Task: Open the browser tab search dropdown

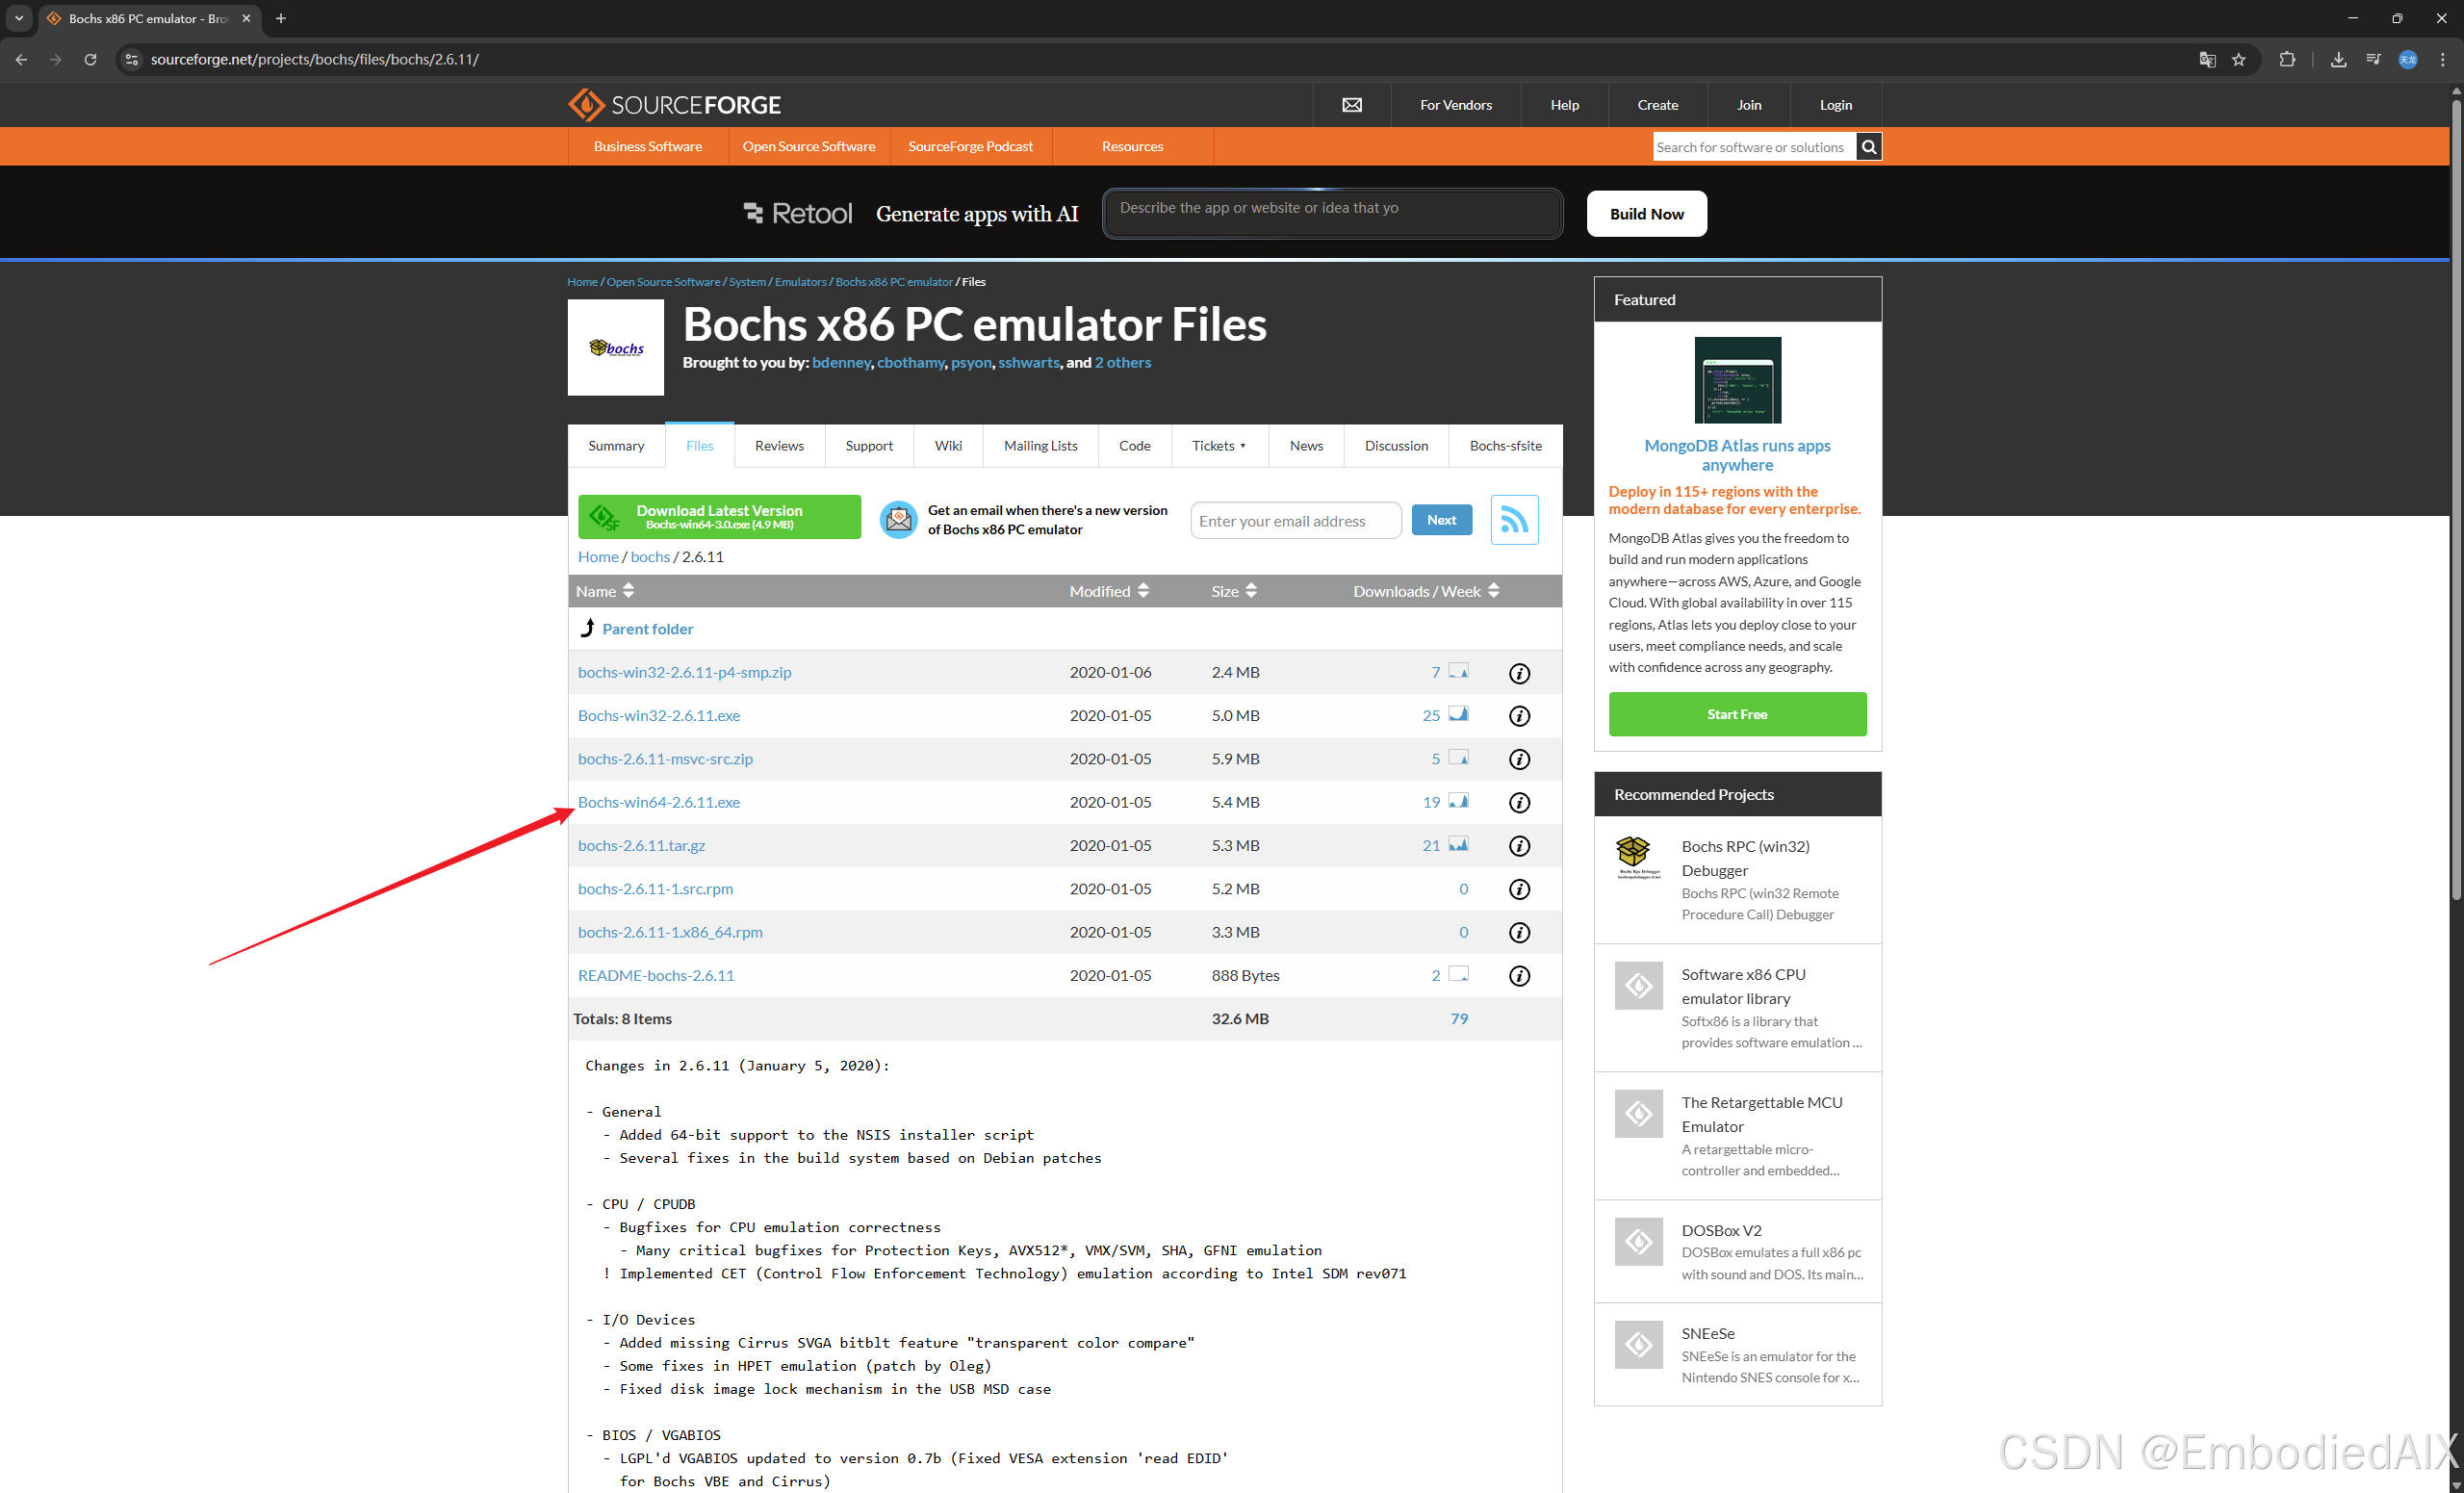Action: (x=19, y=18)
